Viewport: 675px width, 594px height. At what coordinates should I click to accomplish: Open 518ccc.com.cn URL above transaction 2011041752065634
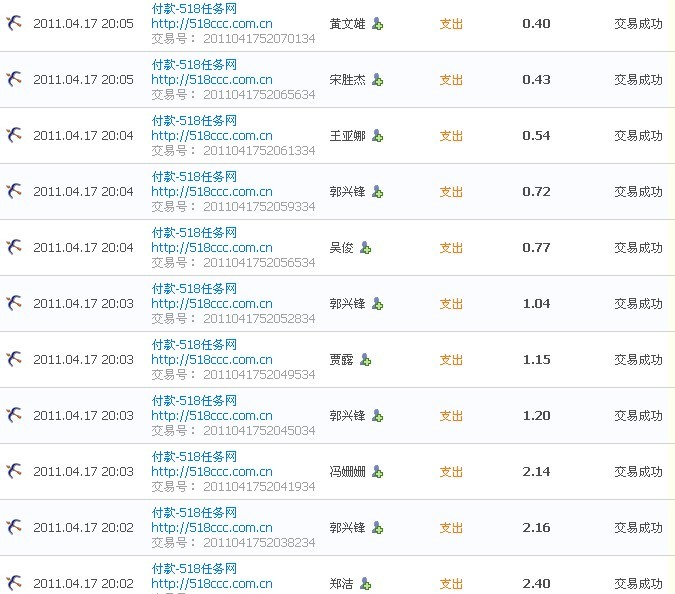pyautogui.click(x=212, y=79)
